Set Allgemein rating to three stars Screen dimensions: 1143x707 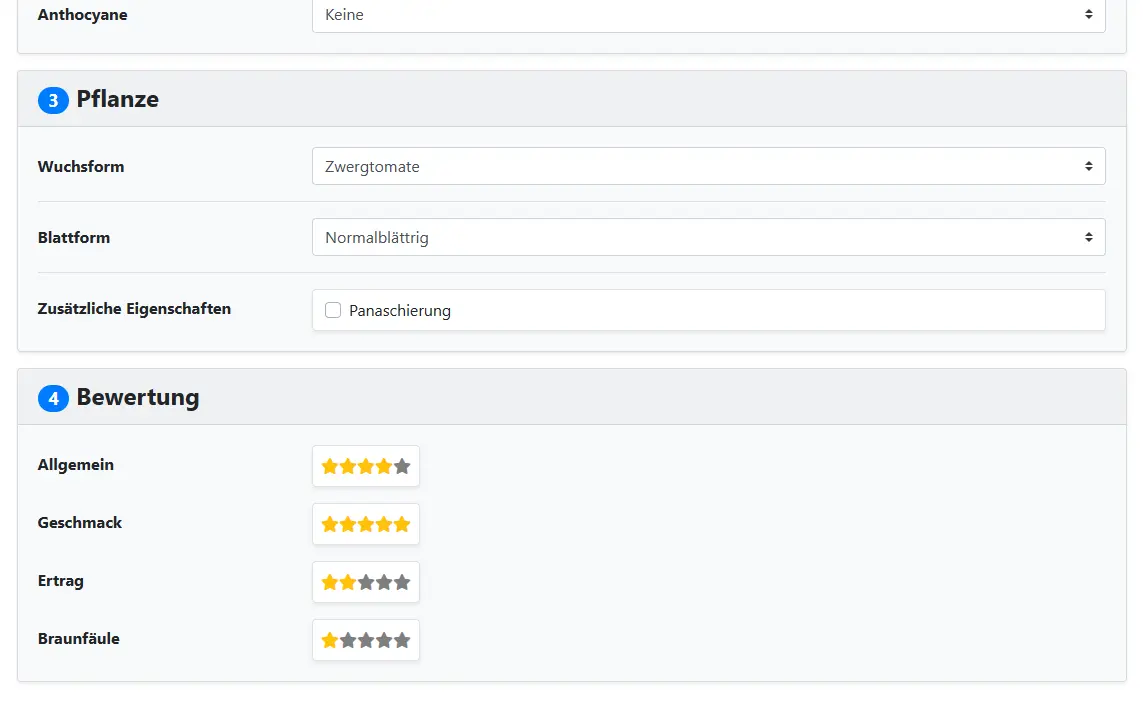(366, 466)
